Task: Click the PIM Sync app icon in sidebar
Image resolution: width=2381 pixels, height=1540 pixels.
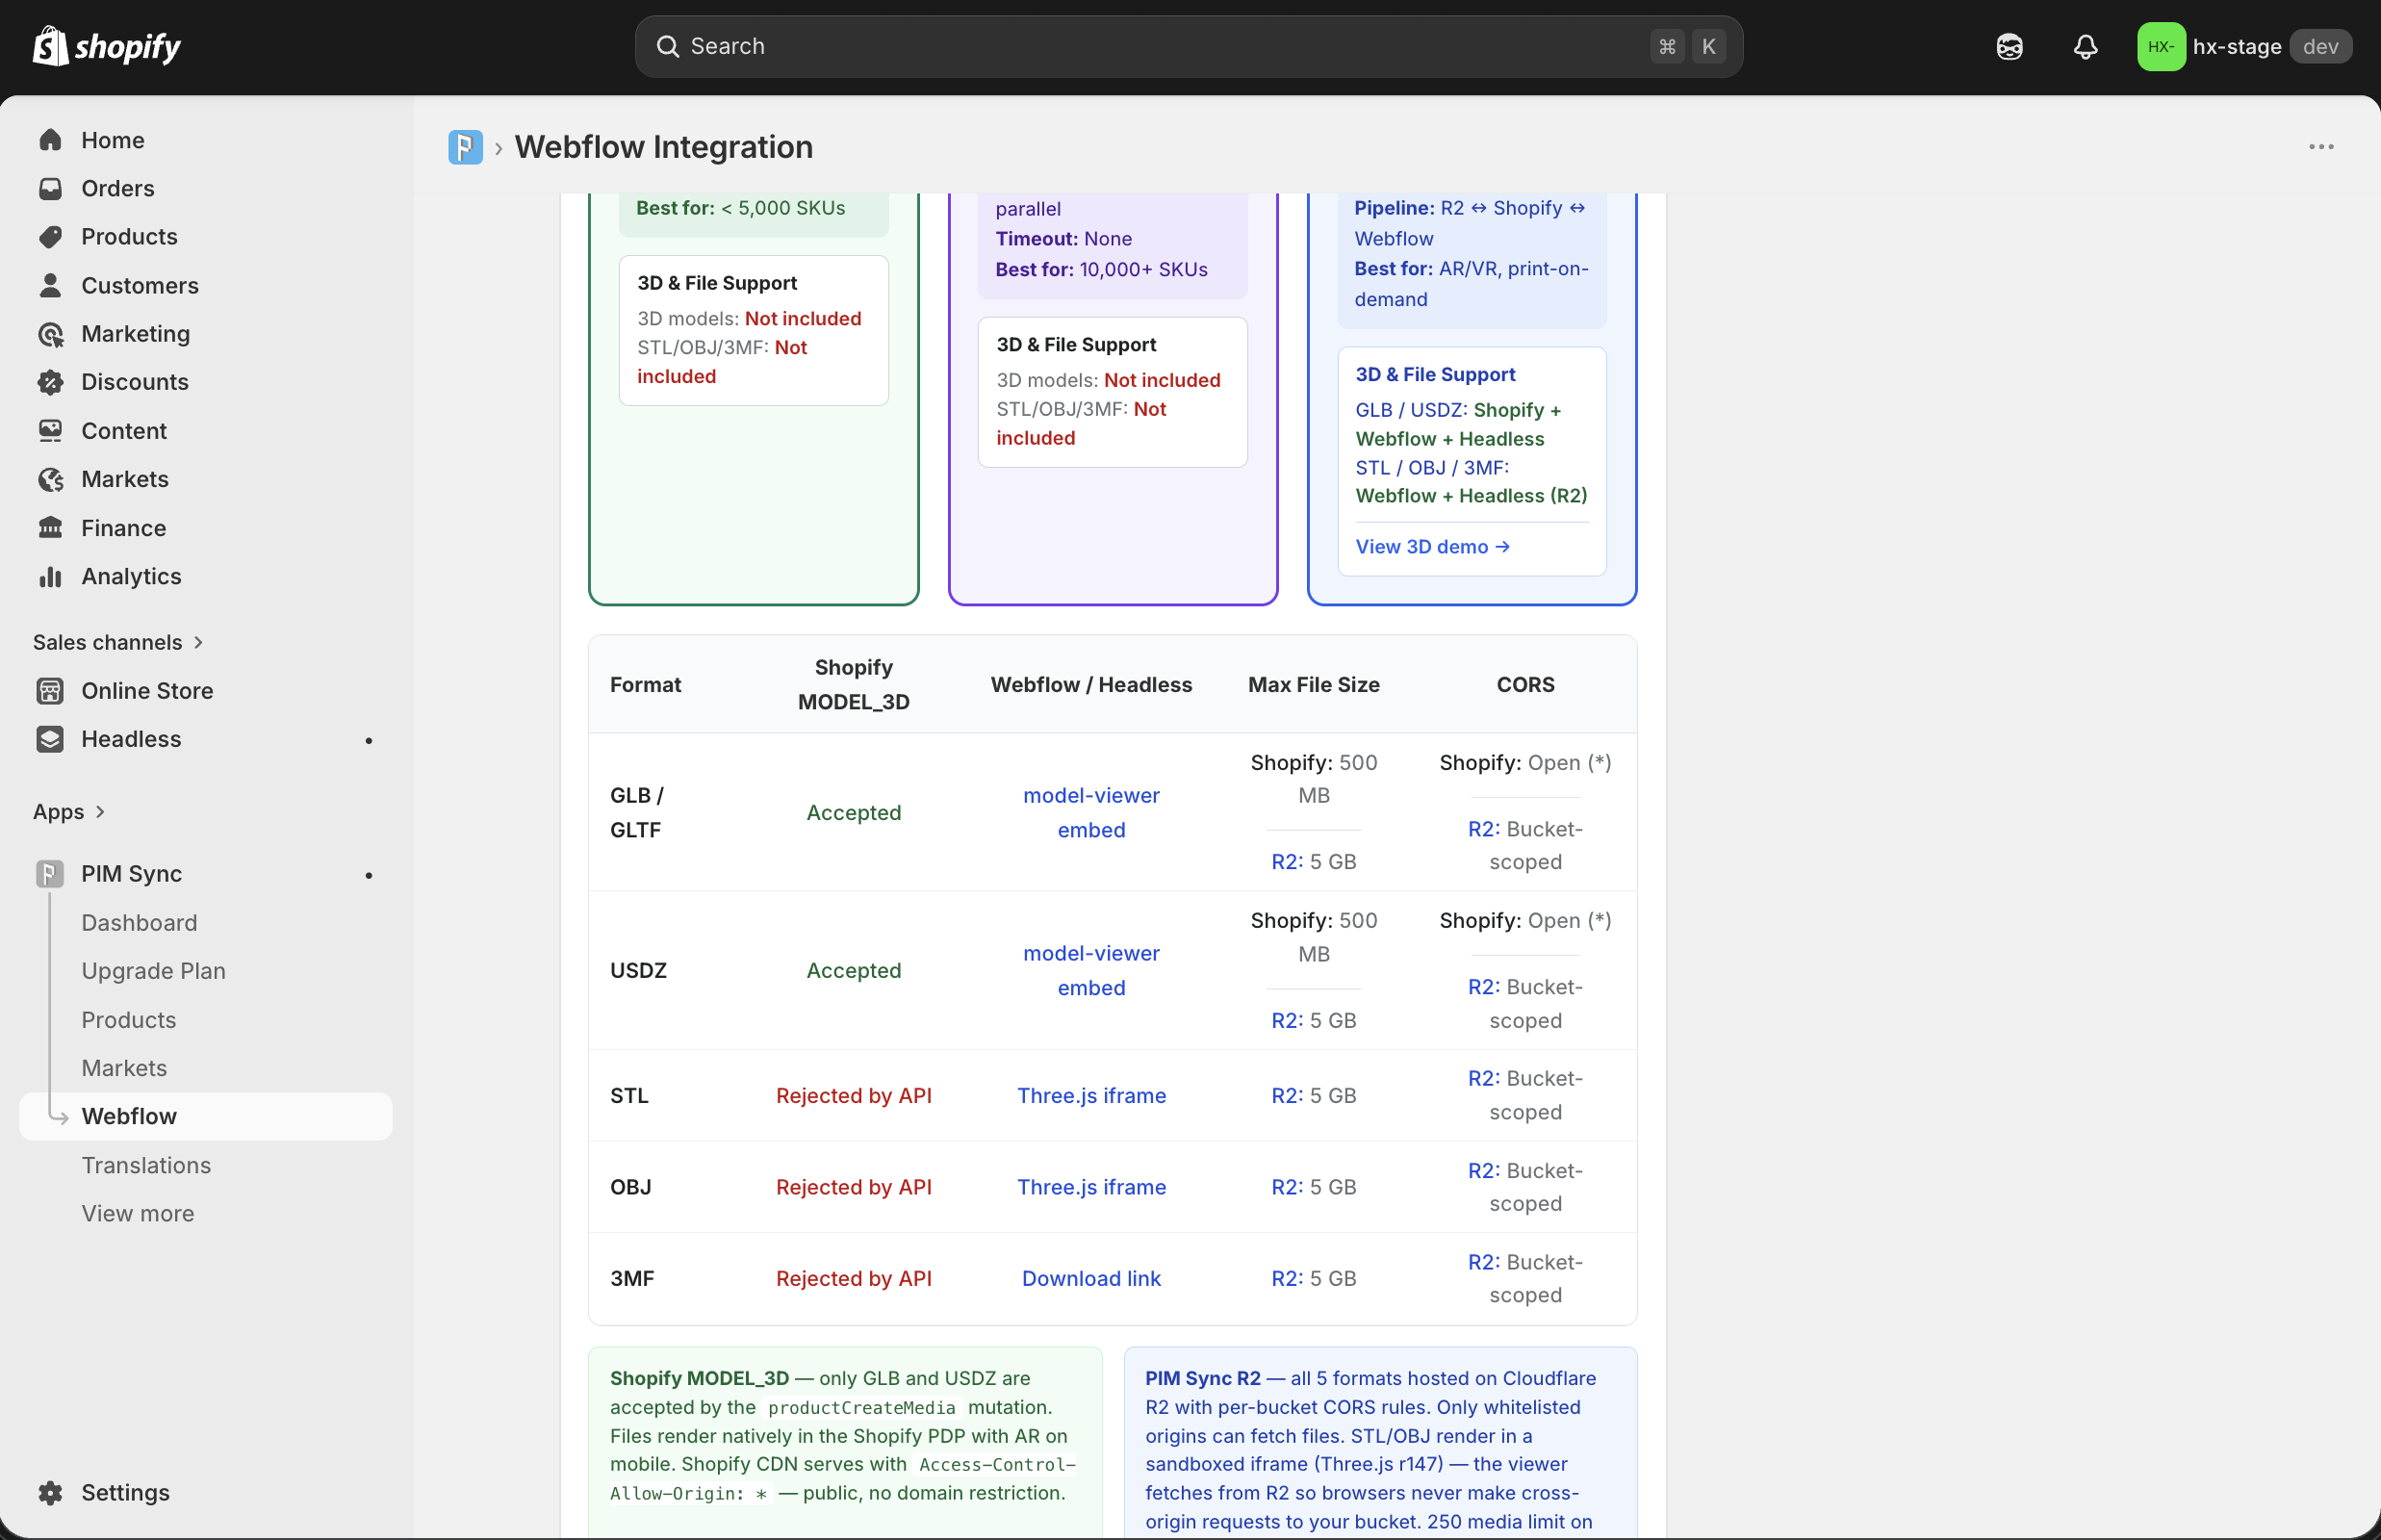Action: [50, 874]
